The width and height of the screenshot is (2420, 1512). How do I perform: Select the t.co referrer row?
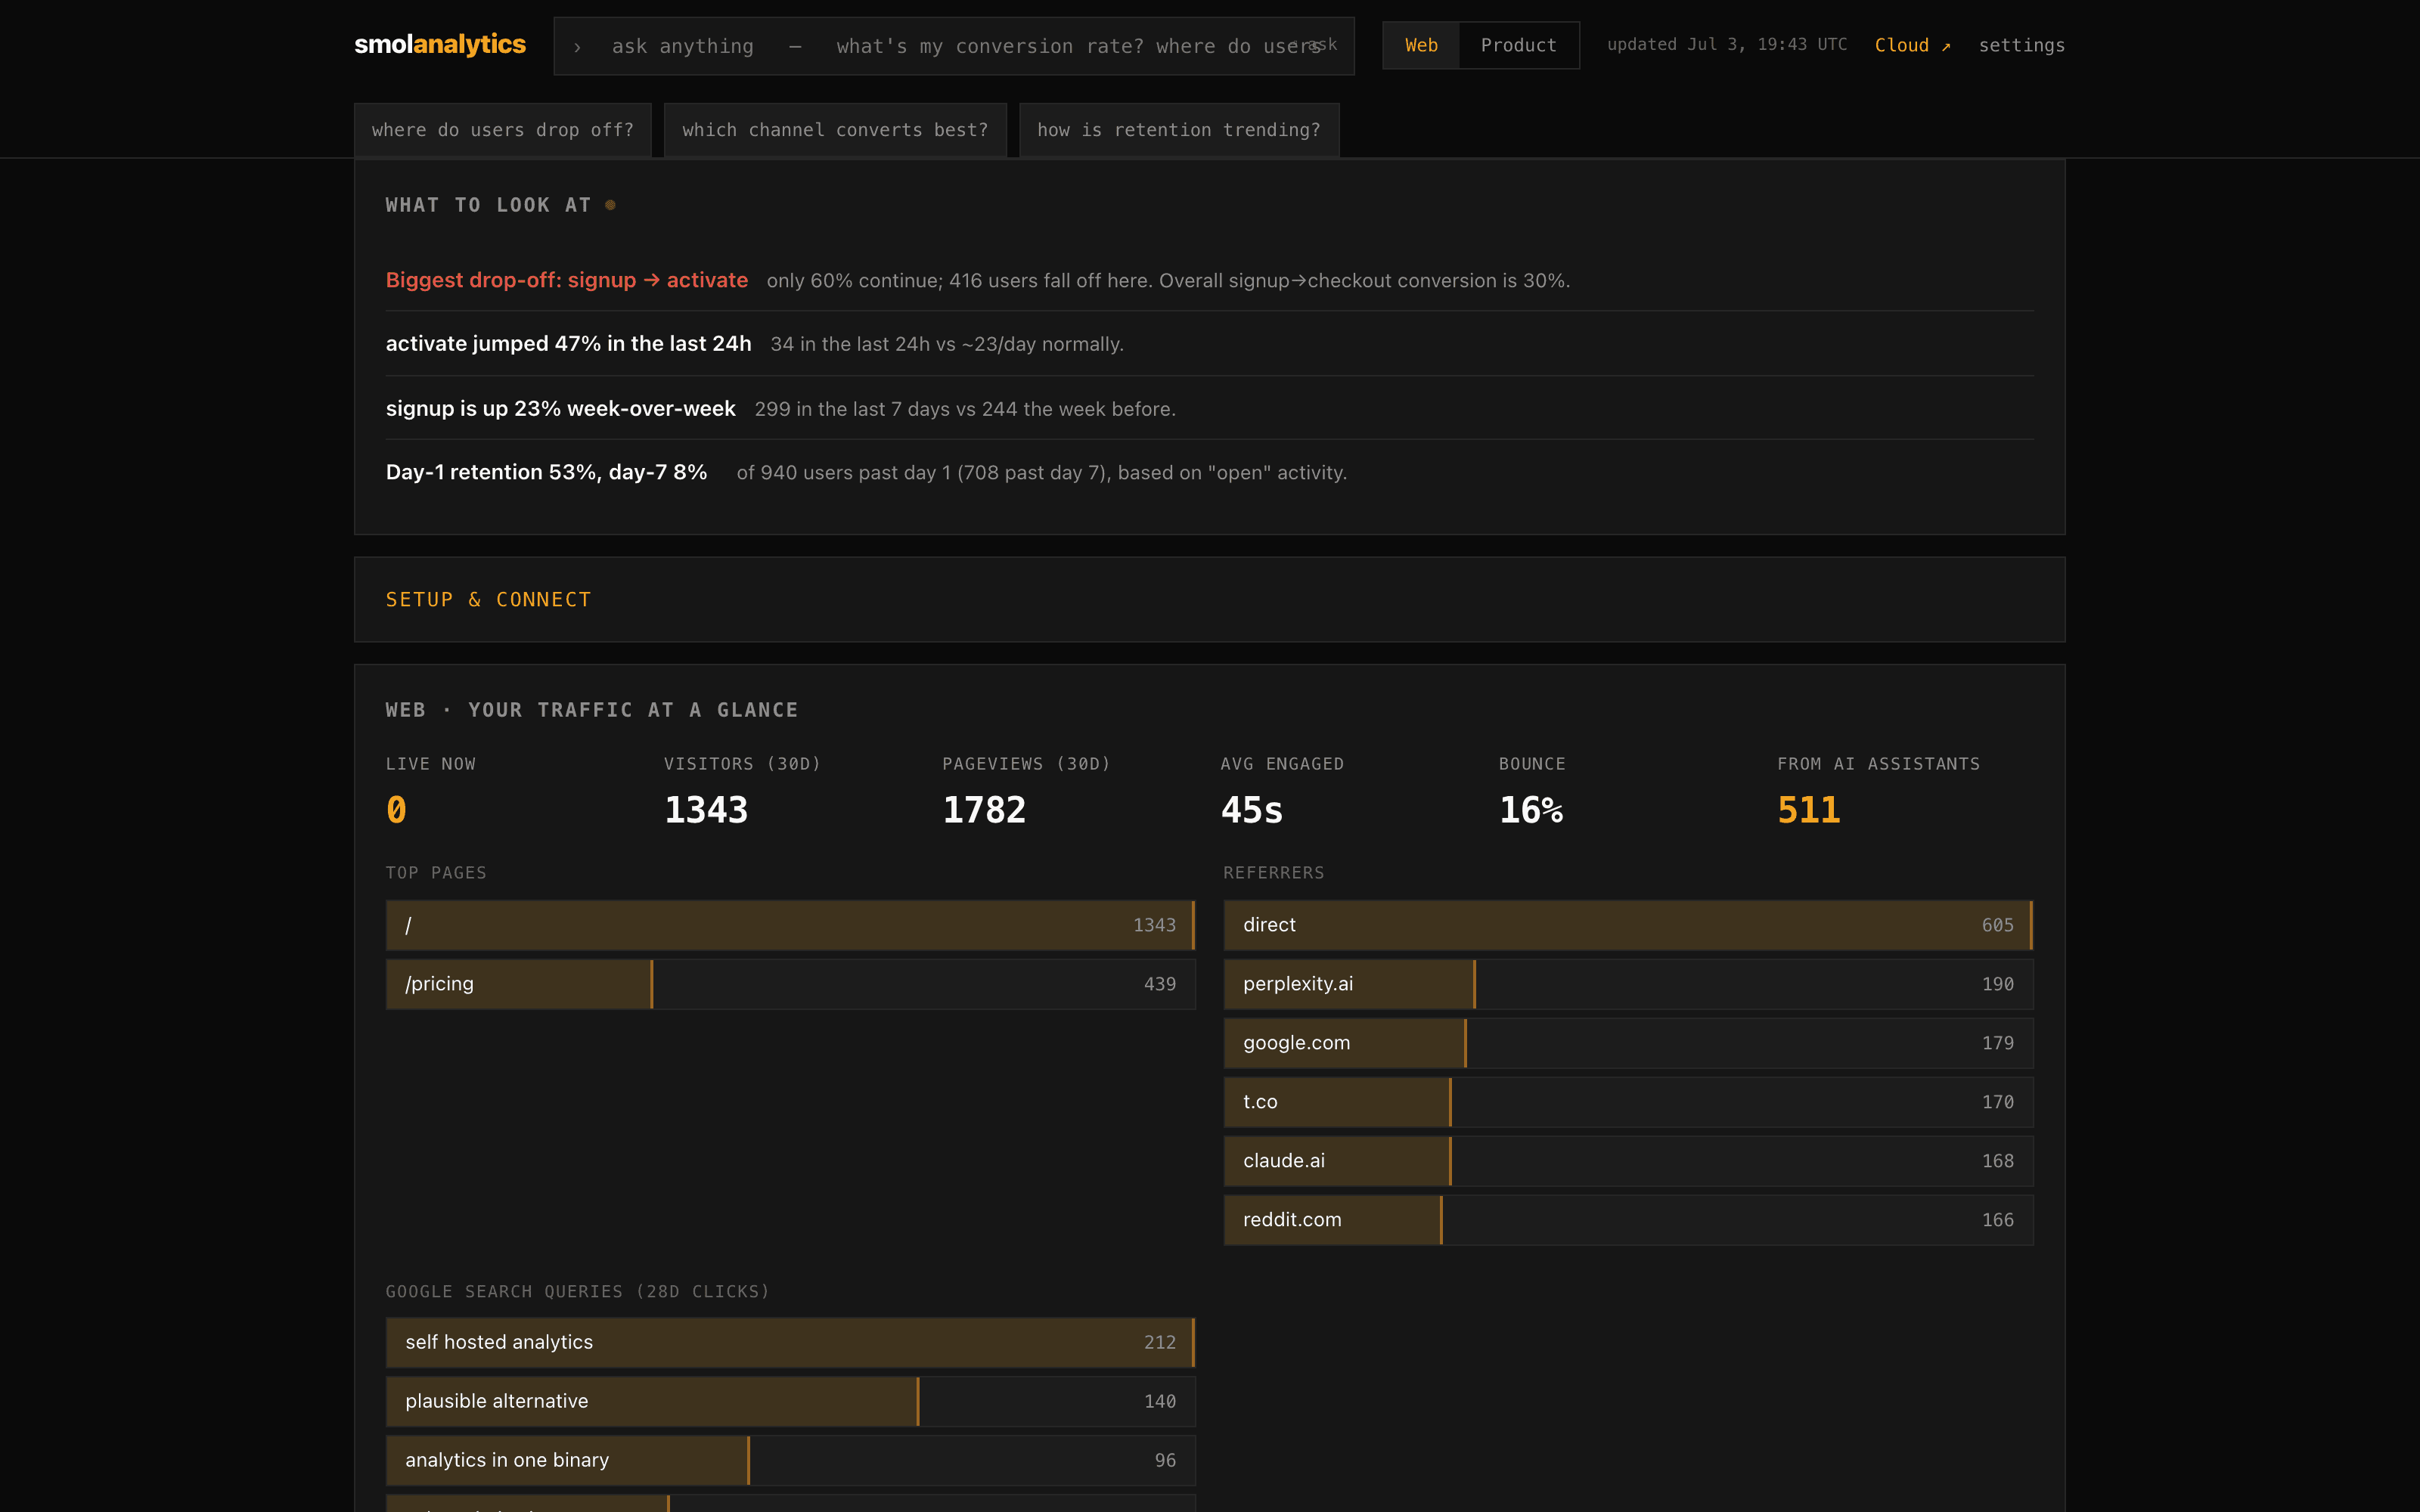pos(1628,1102)
